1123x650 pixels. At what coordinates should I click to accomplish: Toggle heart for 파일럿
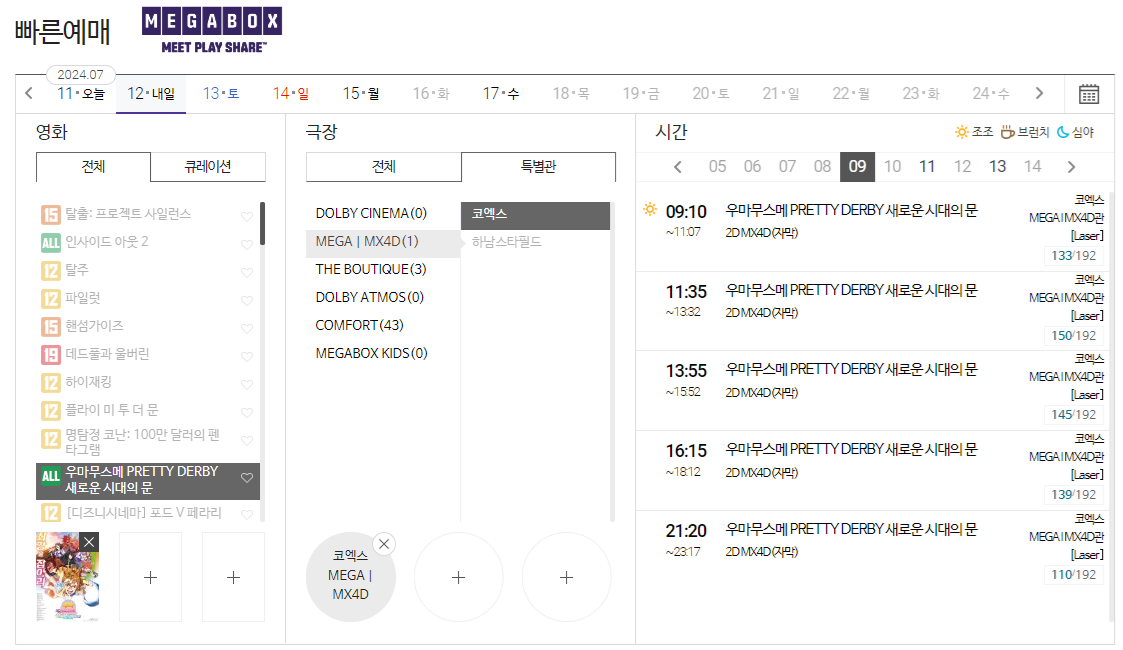(x=247, y=300)
